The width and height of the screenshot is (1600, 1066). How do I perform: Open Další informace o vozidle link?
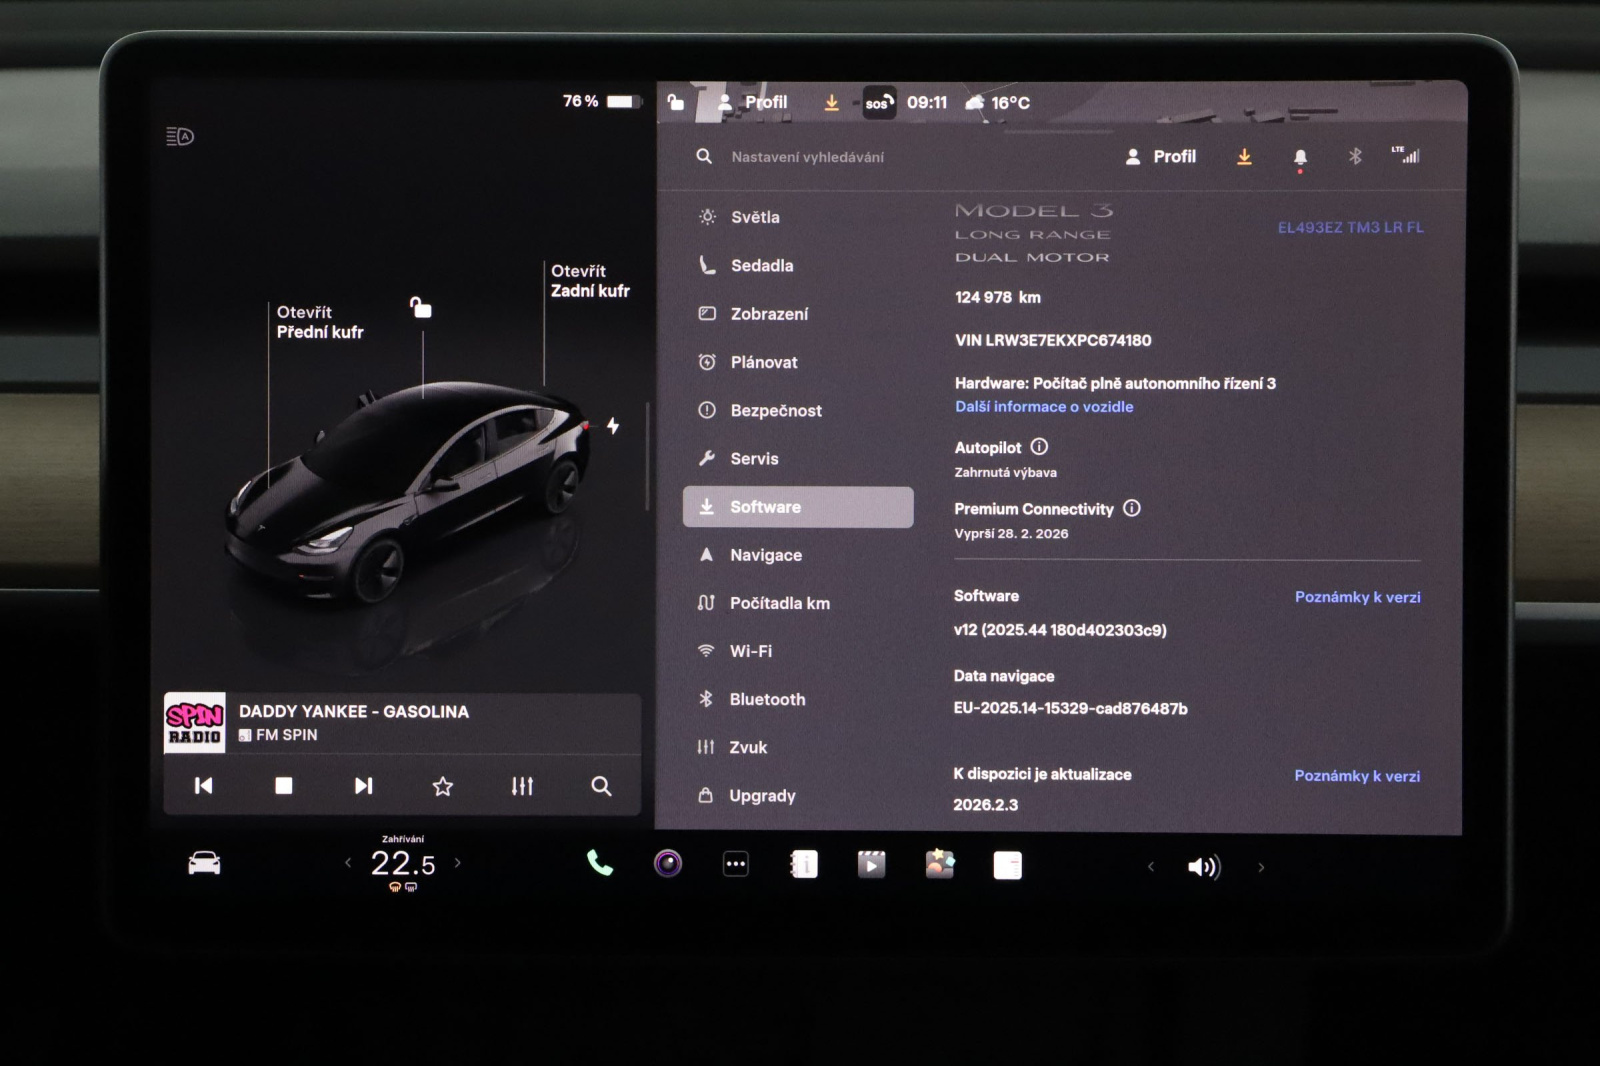(1043, 407)
